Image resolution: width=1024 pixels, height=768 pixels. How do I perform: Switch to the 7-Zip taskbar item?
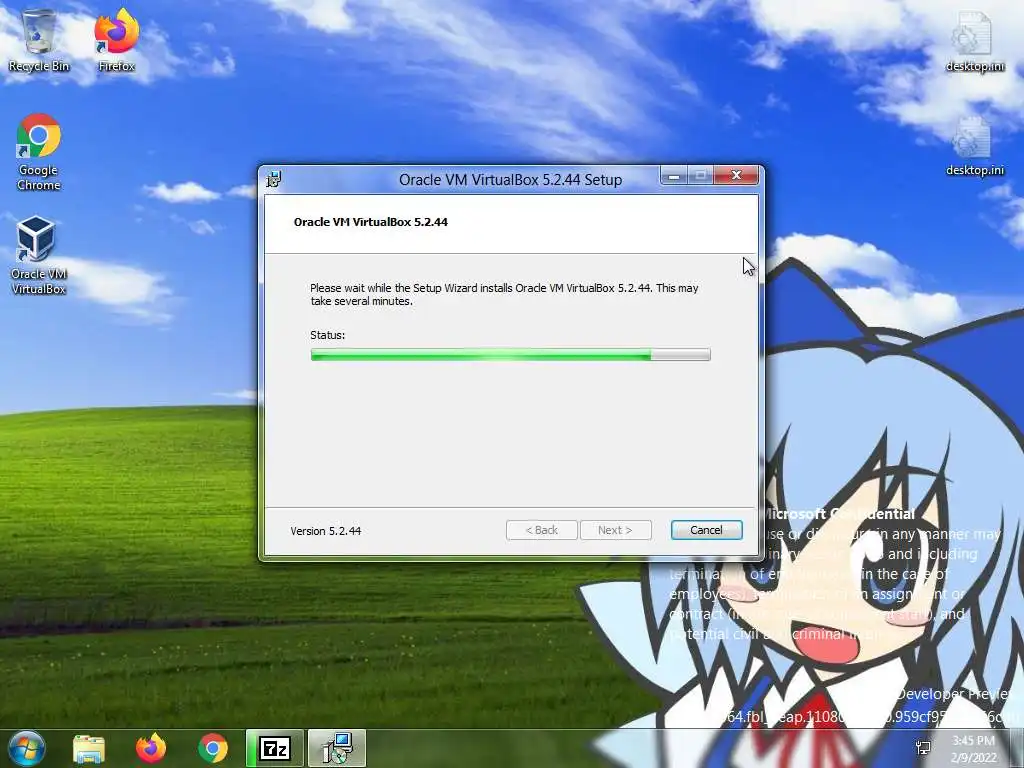(274, 748)
